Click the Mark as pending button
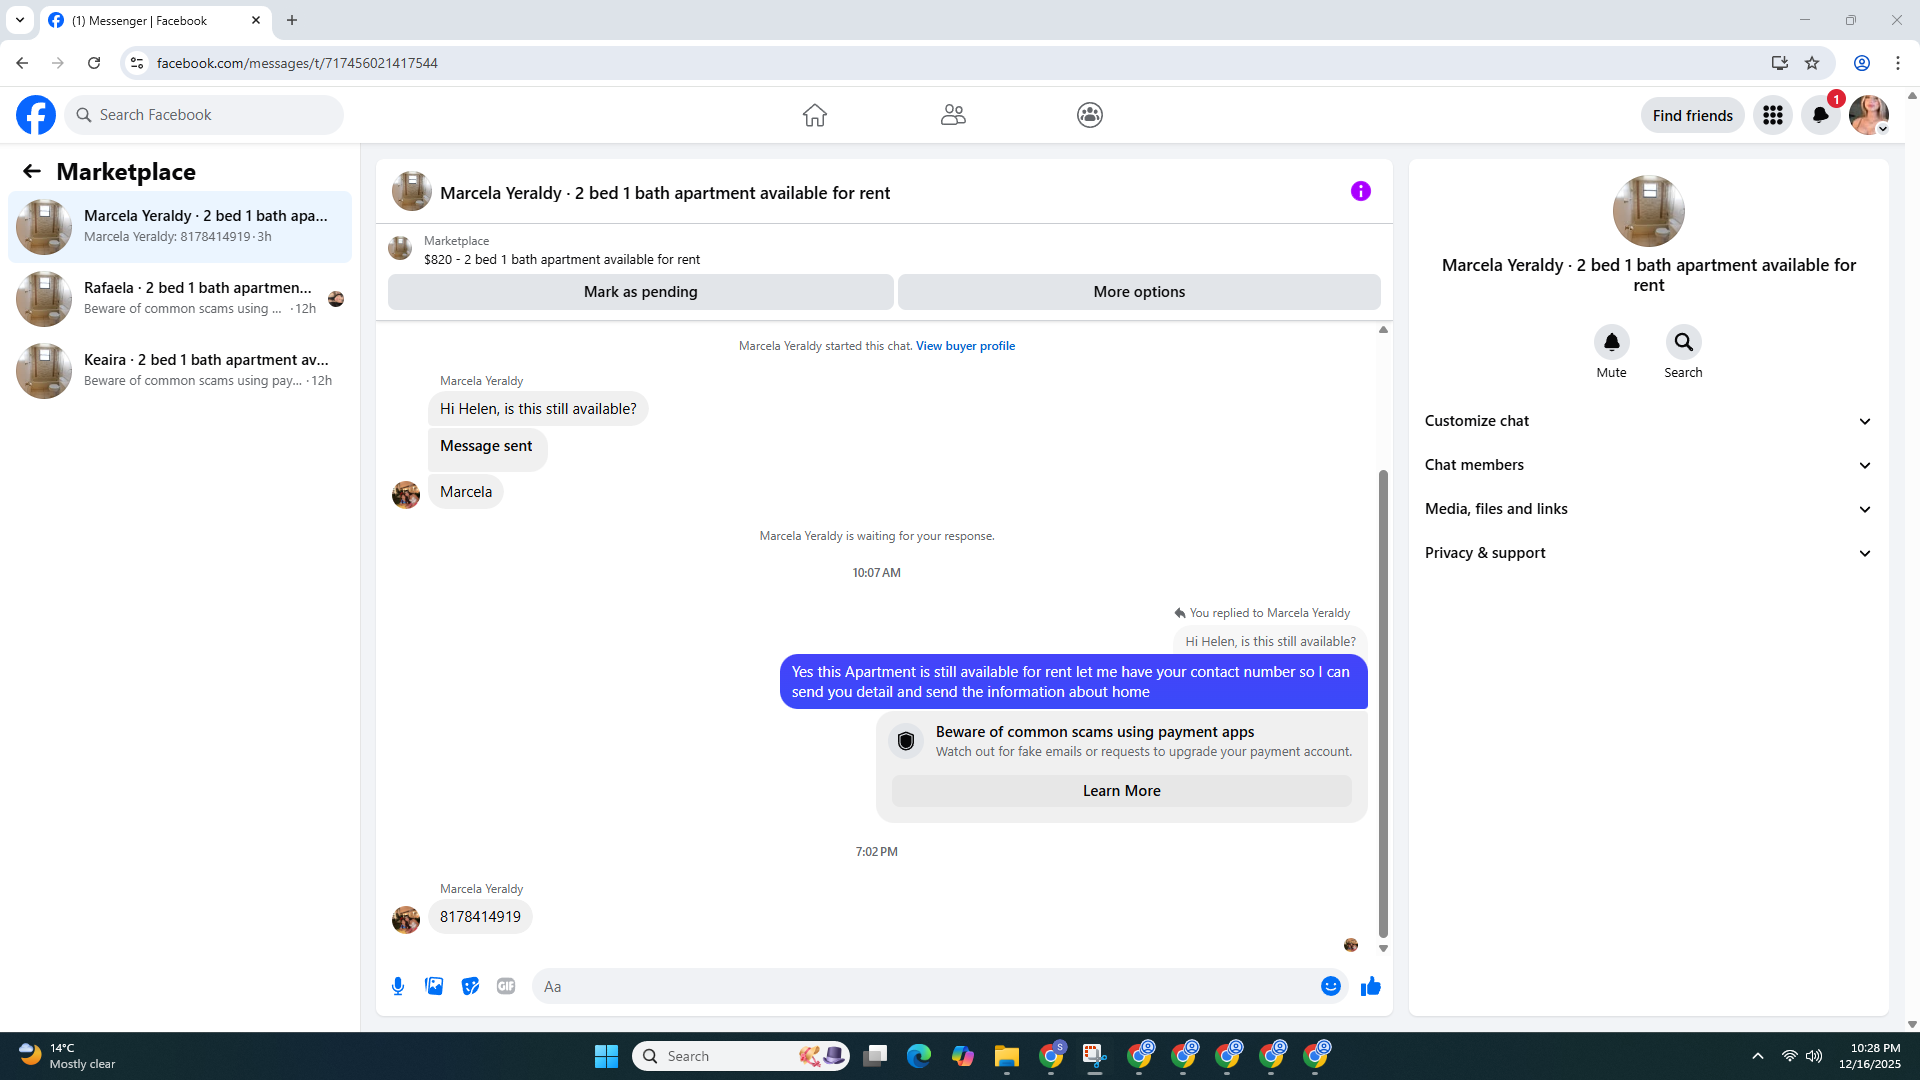1920x1080 pixels. click(641, 292)
